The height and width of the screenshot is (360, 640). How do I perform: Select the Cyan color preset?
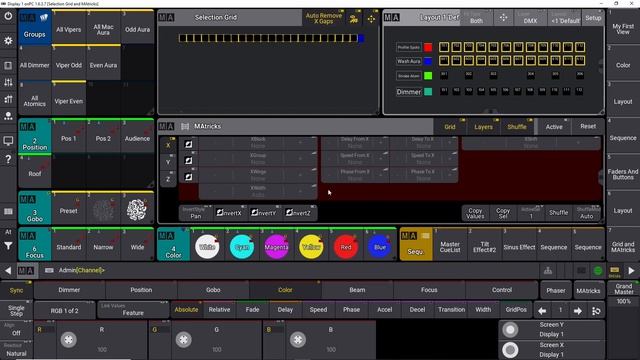coord(242,247)
